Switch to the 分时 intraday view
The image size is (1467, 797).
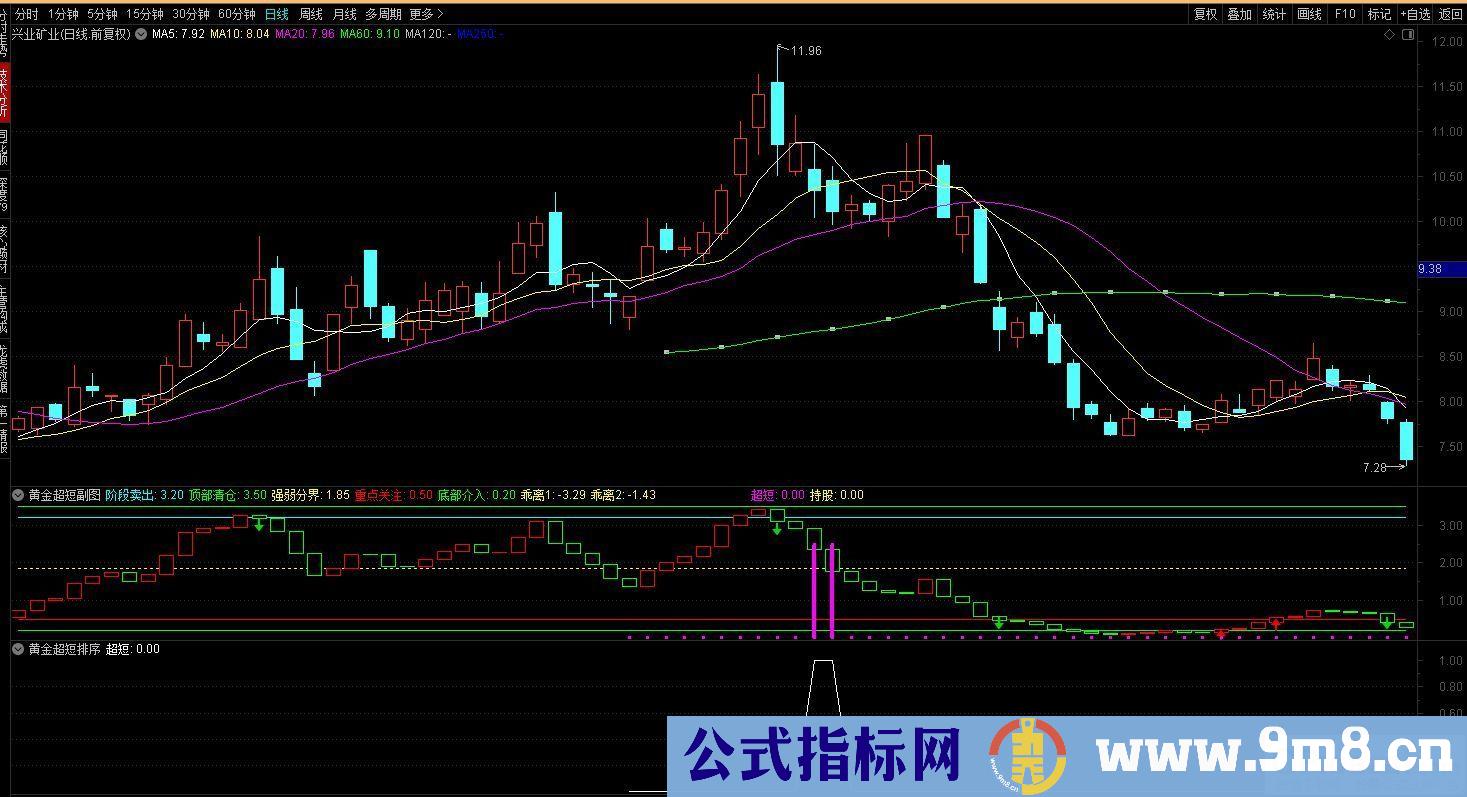tap(27, 14)
